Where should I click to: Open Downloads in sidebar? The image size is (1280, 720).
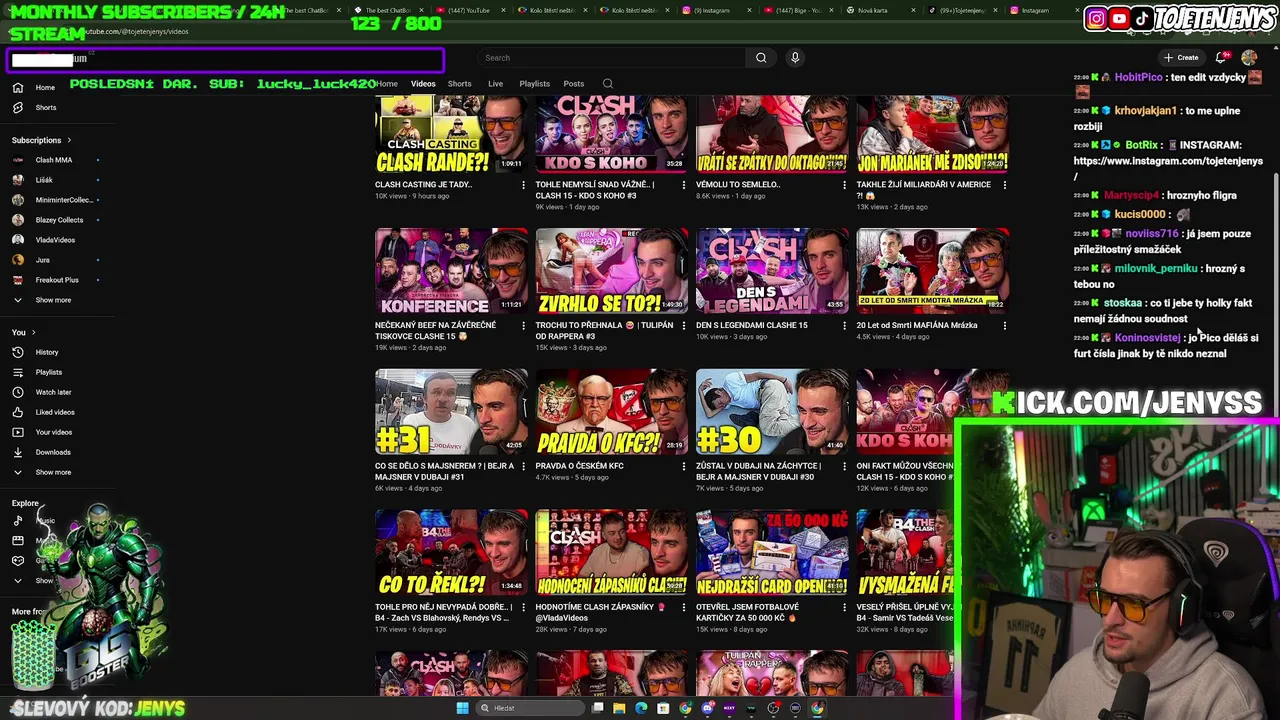point(52,452)
